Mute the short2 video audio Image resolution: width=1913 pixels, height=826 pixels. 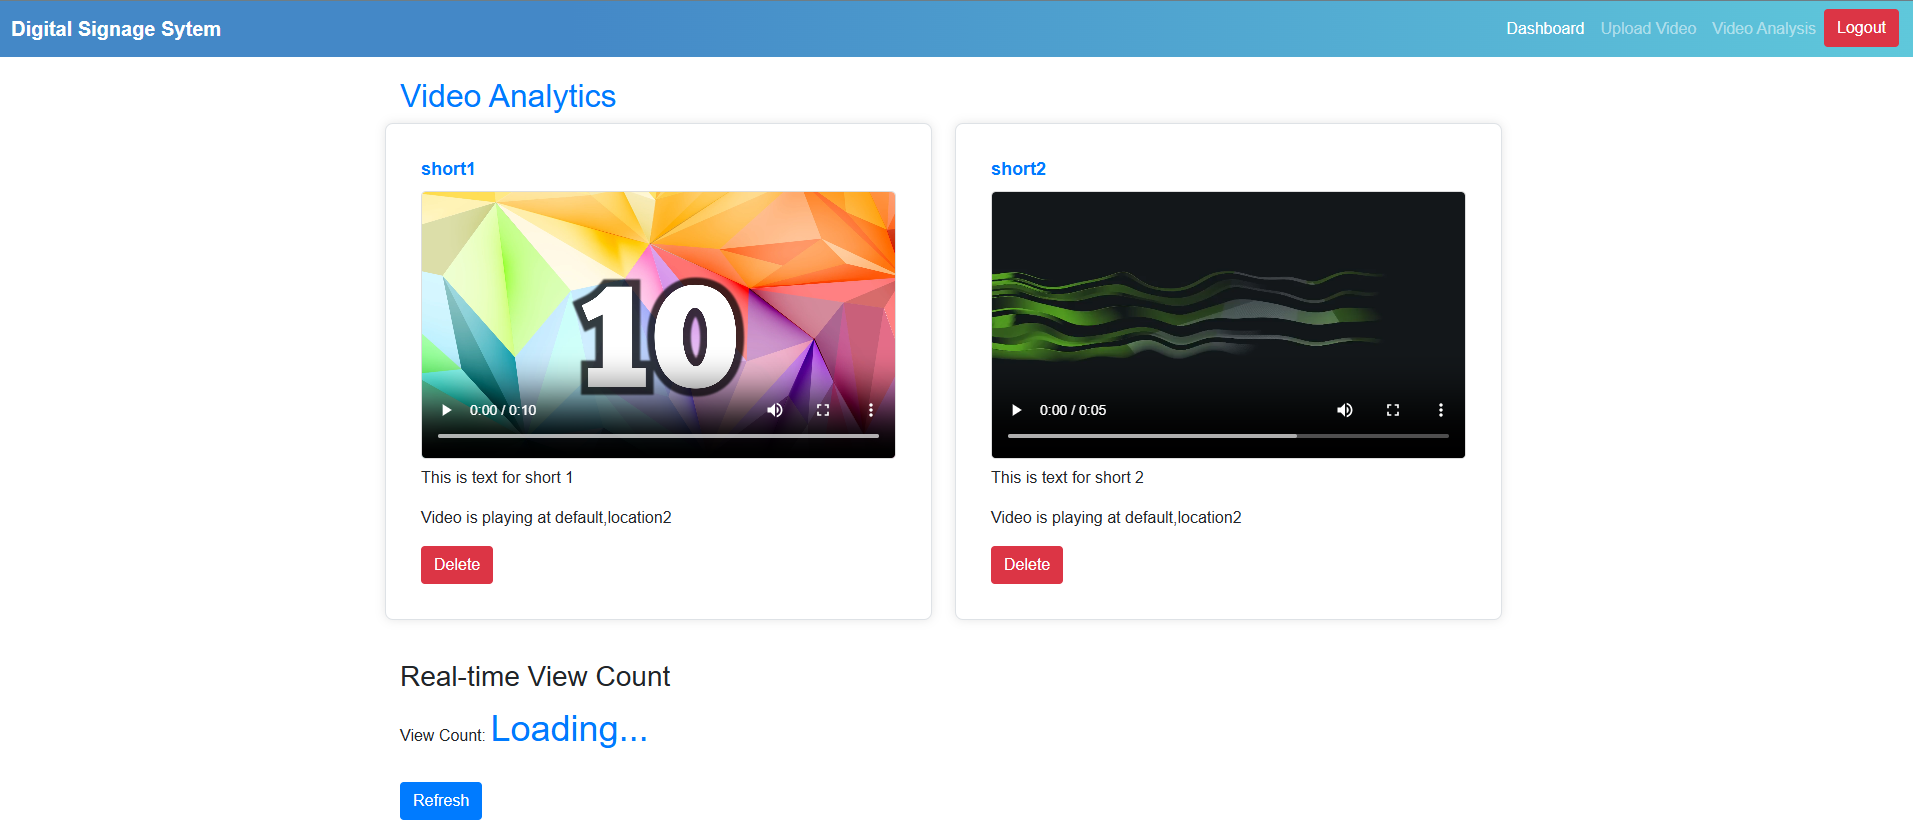[x=1345, y=410]
